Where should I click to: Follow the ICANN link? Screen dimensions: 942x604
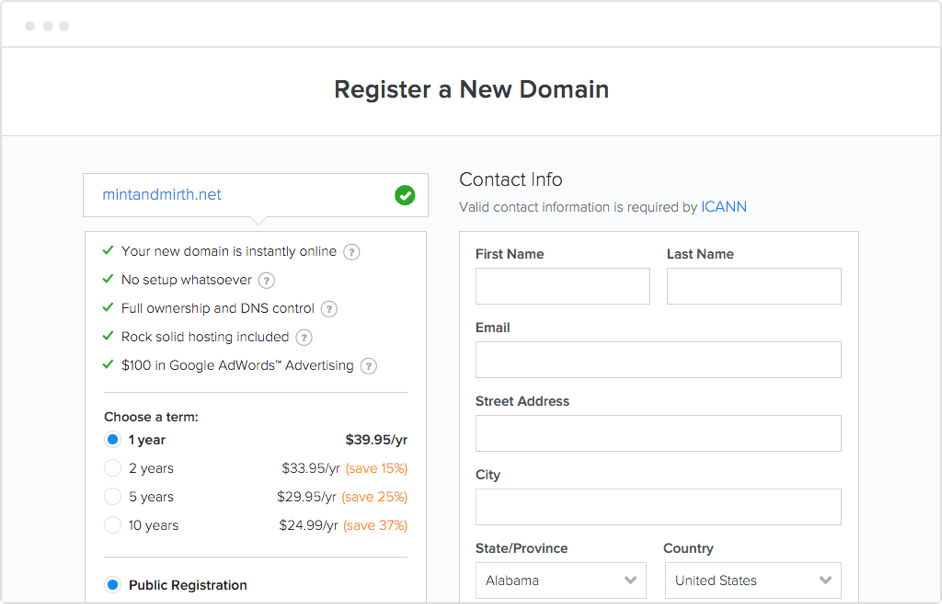pos(724,207)
